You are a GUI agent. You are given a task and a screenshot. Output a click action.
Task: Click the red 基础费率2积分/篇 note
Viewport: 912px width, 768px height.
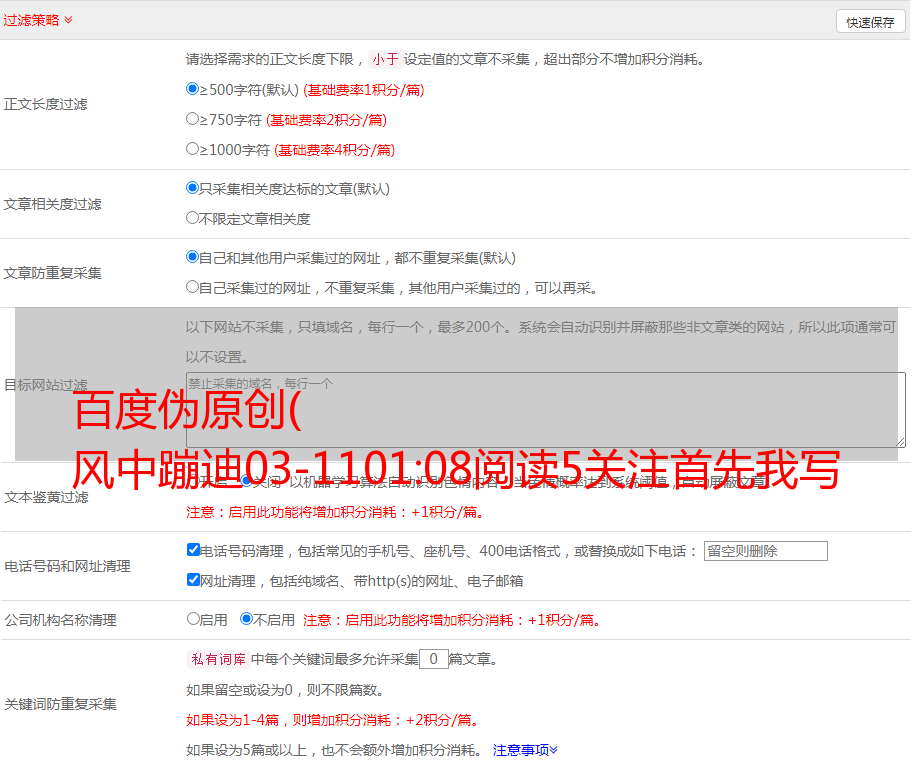pyautogui.click(x=326, y=120)
